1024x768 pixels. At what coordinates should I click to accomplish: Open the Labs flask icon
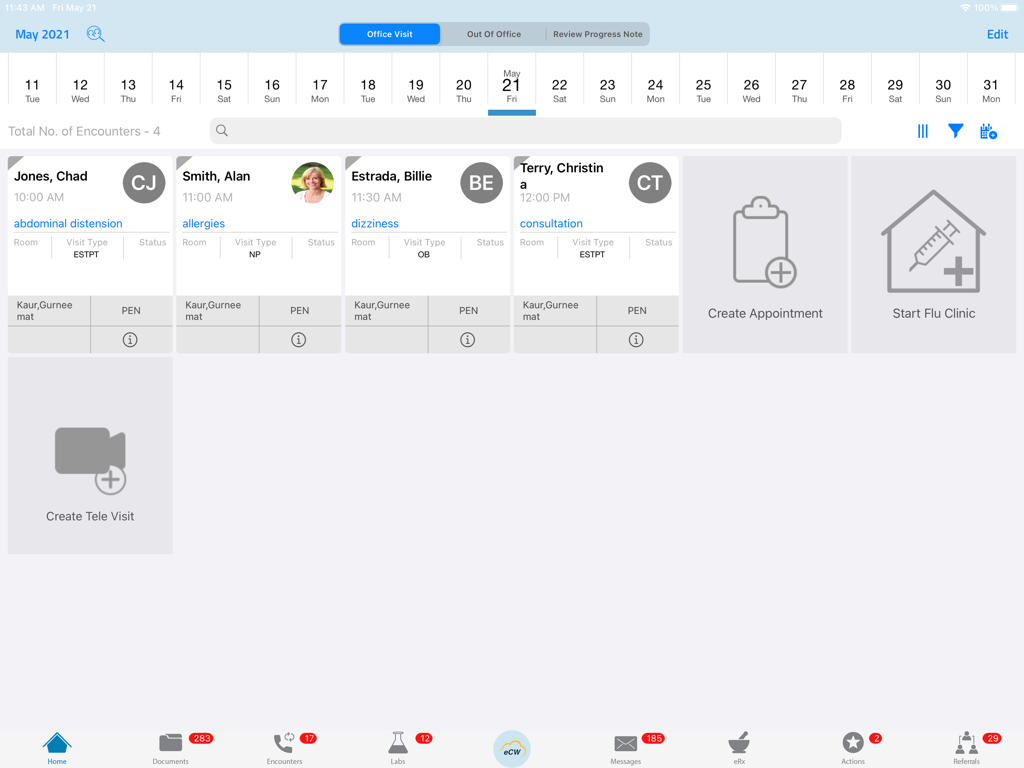pos(397,744)
